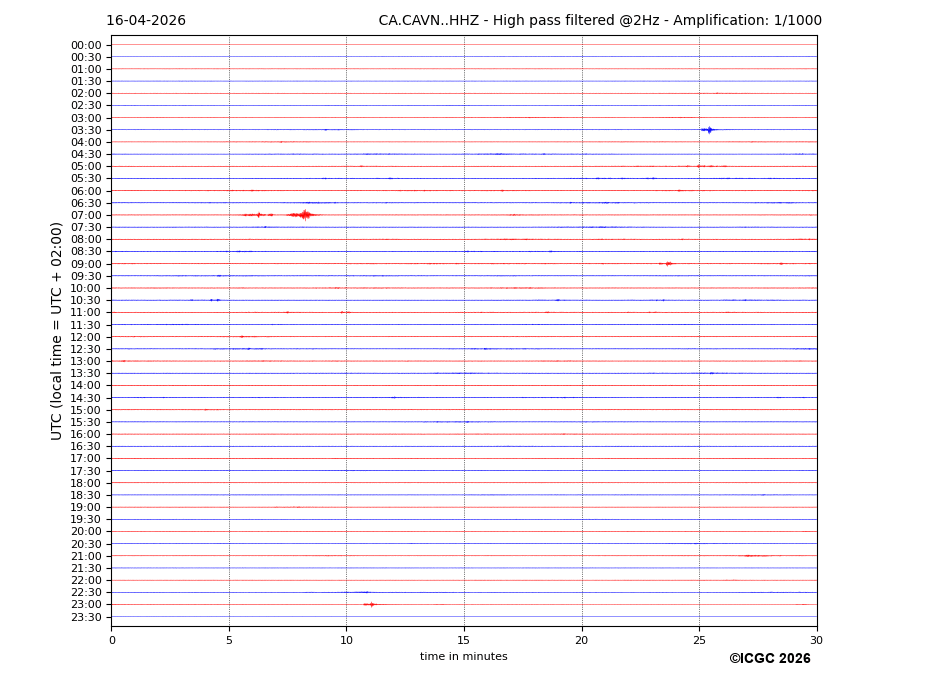Click the red spike on 23:00 trace
927x696 pixels.
coord(371,604)
